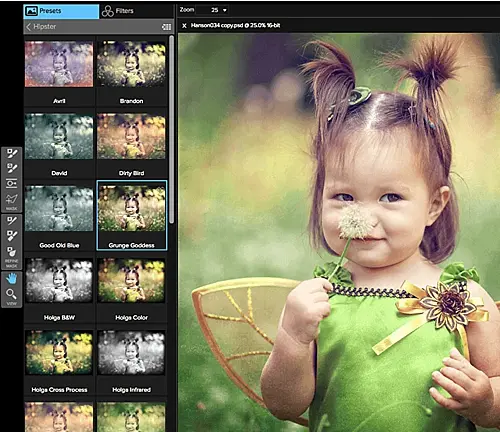Click the Holga B&W label
500x432 pixels.
59,318
